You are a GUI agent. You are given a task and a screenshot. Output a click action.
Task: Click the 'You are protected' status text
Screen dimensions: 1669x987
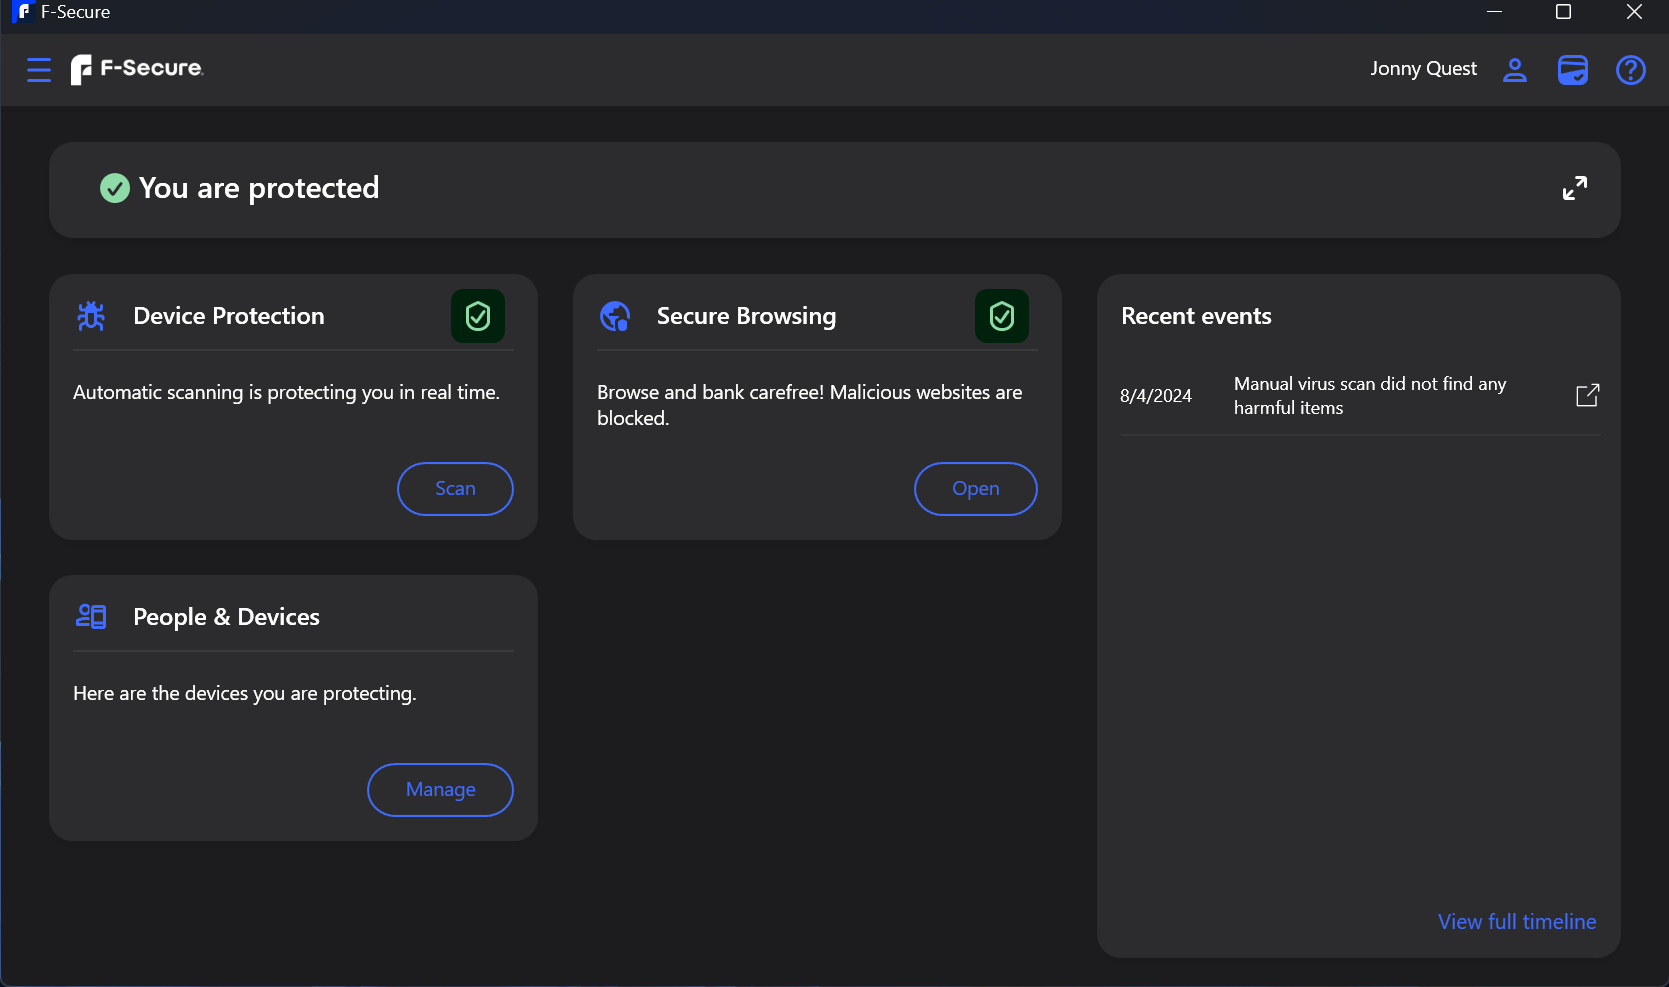pos(259,188)
